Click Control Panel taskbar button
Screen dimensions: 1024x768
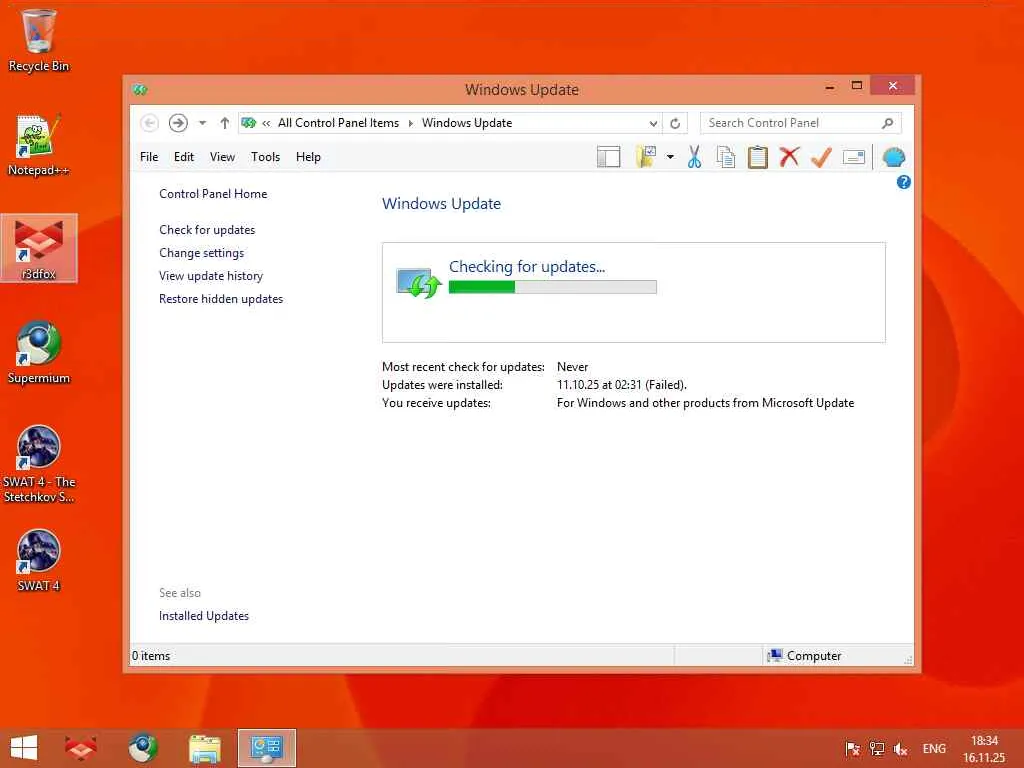click(267, 748)
